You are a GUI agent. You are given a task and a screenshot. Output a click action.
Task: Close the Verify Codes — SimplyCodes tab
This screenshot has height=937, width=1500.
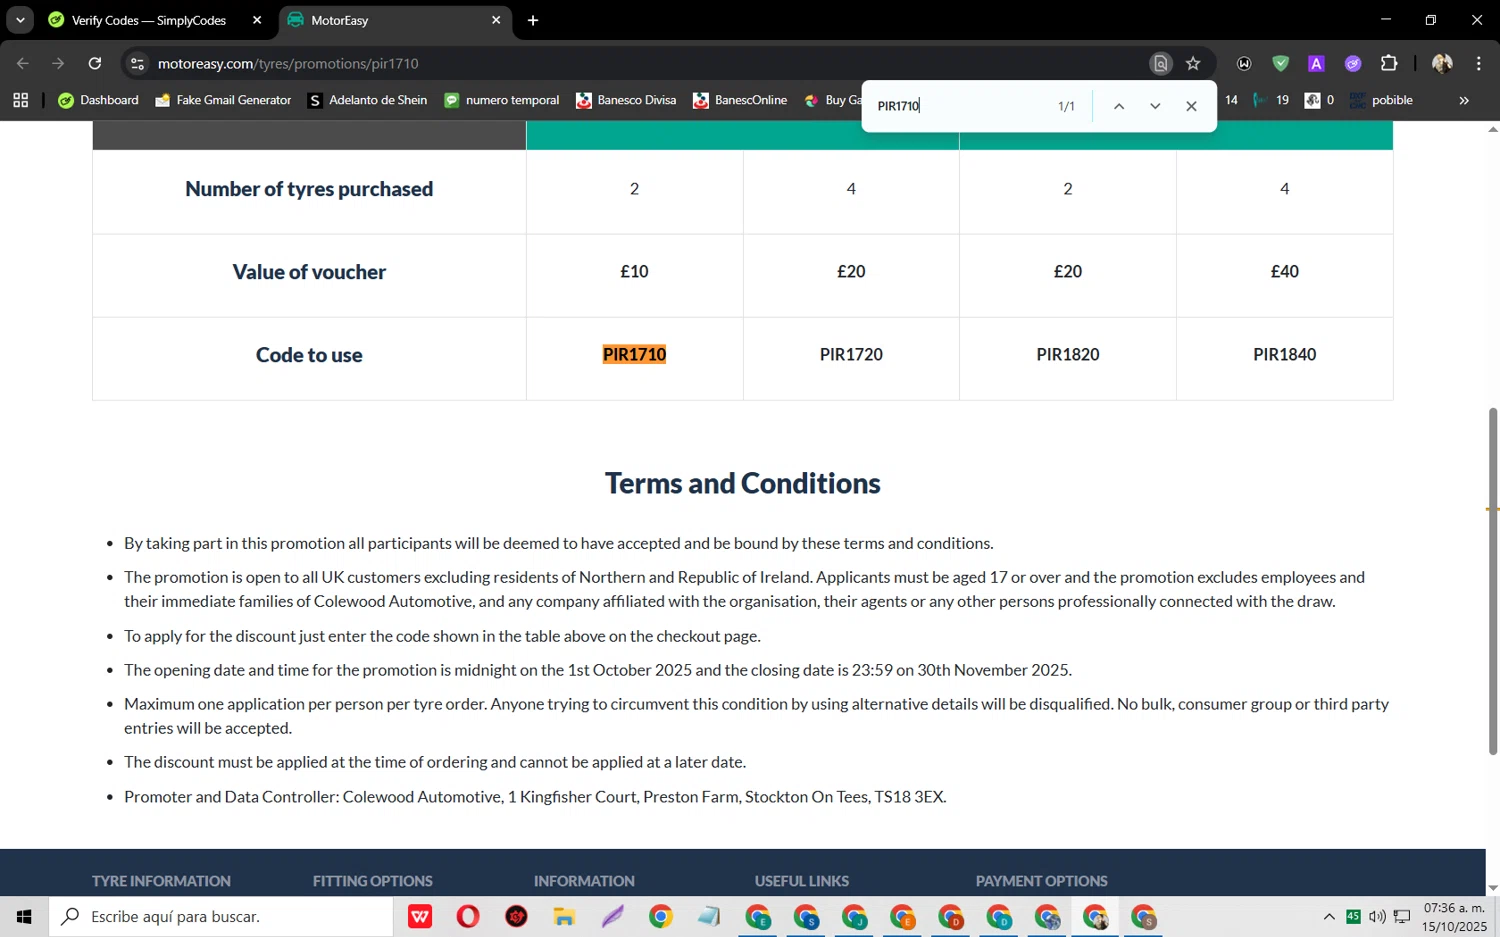pos(257,20)
